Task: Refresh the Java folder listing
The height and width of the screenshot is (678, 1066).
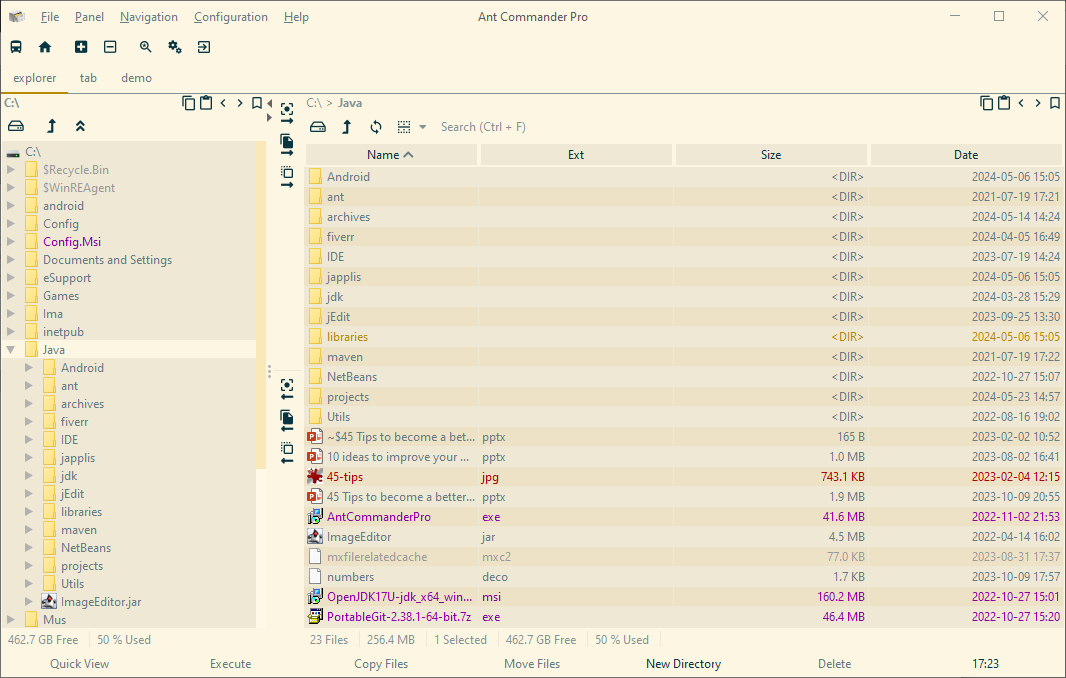Action: tap(376, 127)
